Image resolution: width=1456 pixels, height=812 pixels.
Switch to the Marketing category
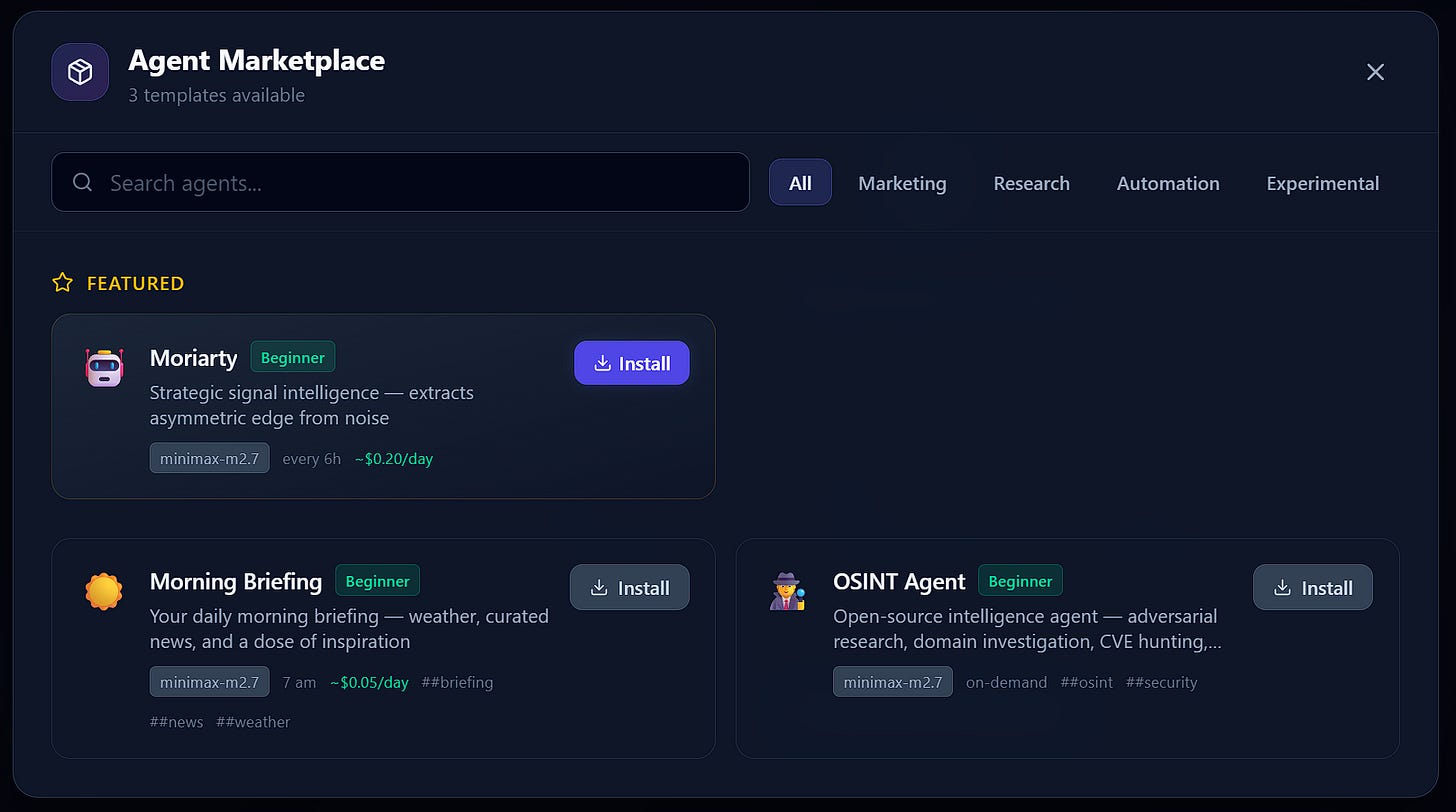[902, 183]
